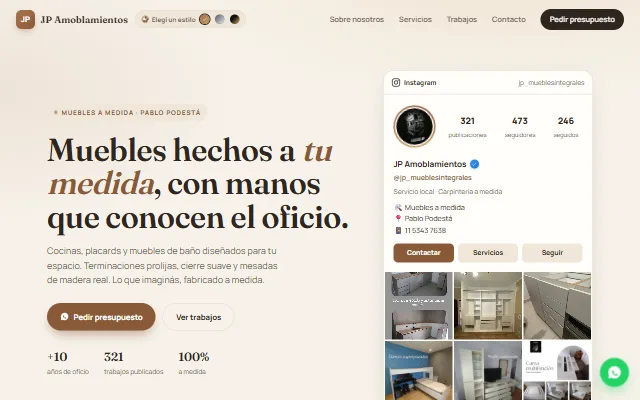Image resolution: width=640 pixels, height=400 pixels.
Task: Click the blue verified badge icon
Action: tap(474, 164)
